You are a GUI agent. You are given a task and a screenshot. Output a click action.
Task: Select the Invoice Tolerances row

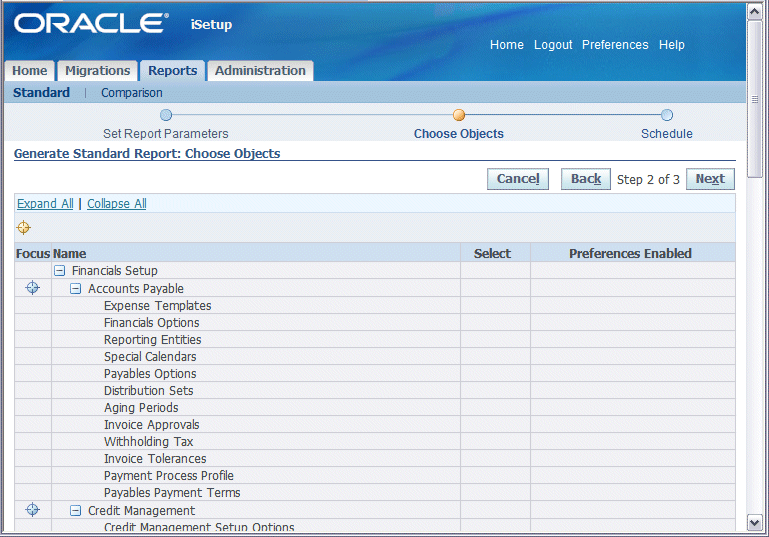pos(375,459)
